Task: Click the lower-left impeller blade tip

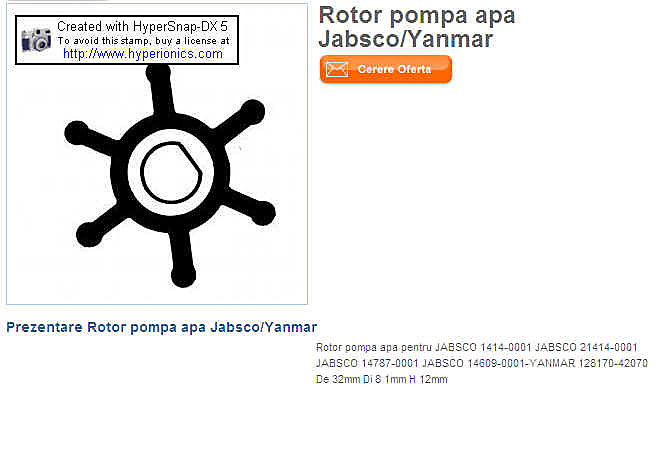Action: click(89, 234)
